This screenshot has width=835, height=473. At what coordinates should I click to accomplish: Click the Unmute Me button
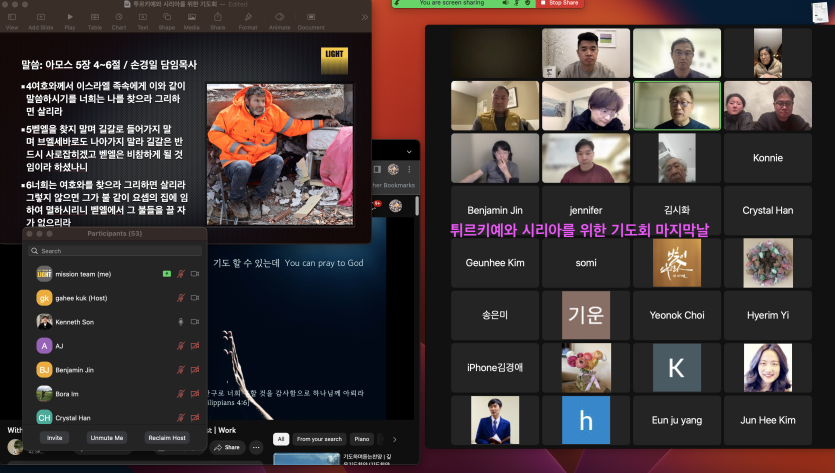tap(107, 438)
